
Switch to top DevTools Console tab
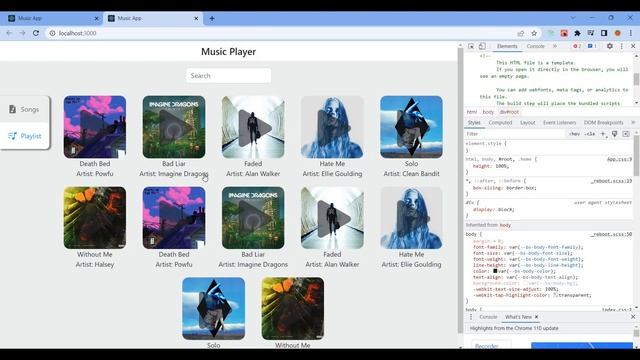click(536, 46)
